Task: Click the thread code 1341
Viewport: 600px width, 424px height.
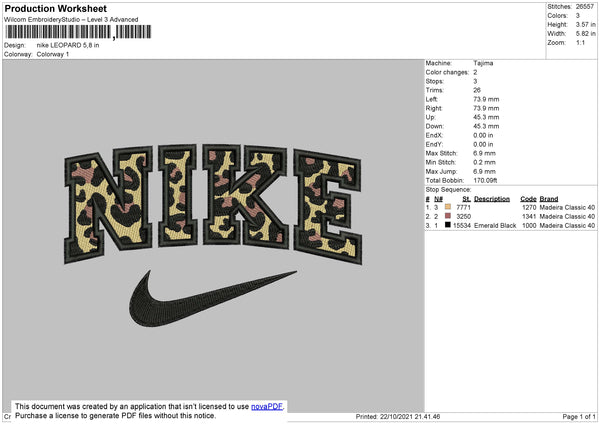Action: tap(529, 217)
